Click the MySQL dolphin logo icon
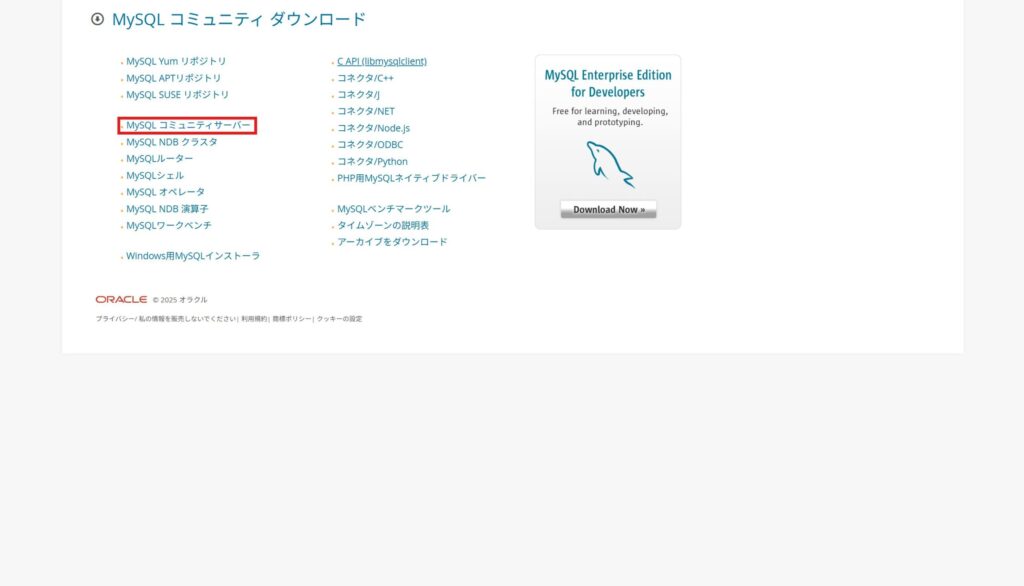This screenshot has width=1024, height=586. pyautogui.click(x=609, y=165)
